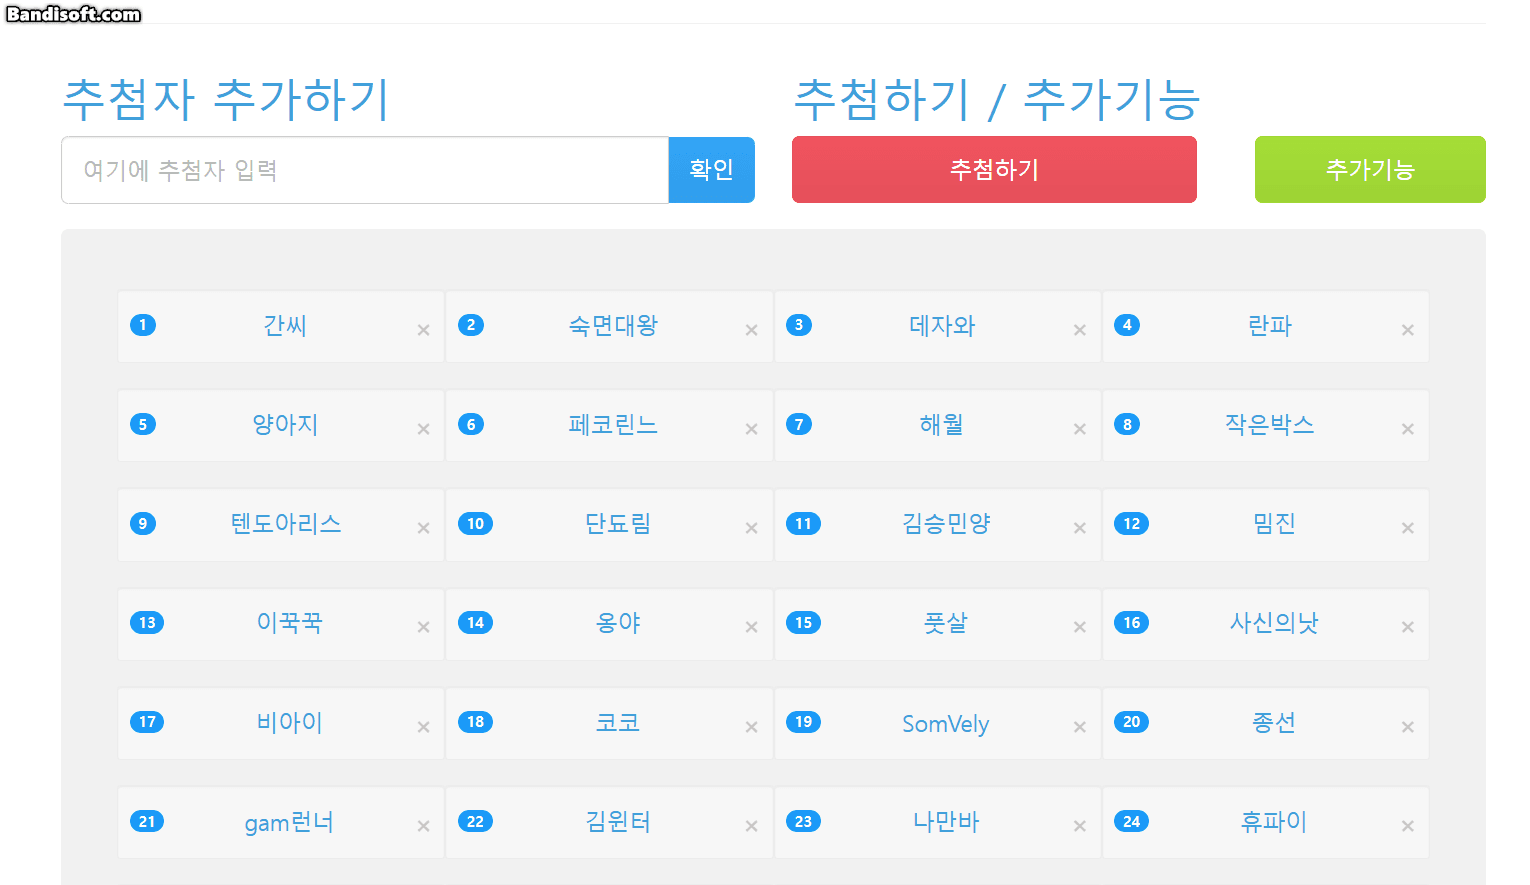Delete 풋살 using the x icon

[x=1079, y=627]
